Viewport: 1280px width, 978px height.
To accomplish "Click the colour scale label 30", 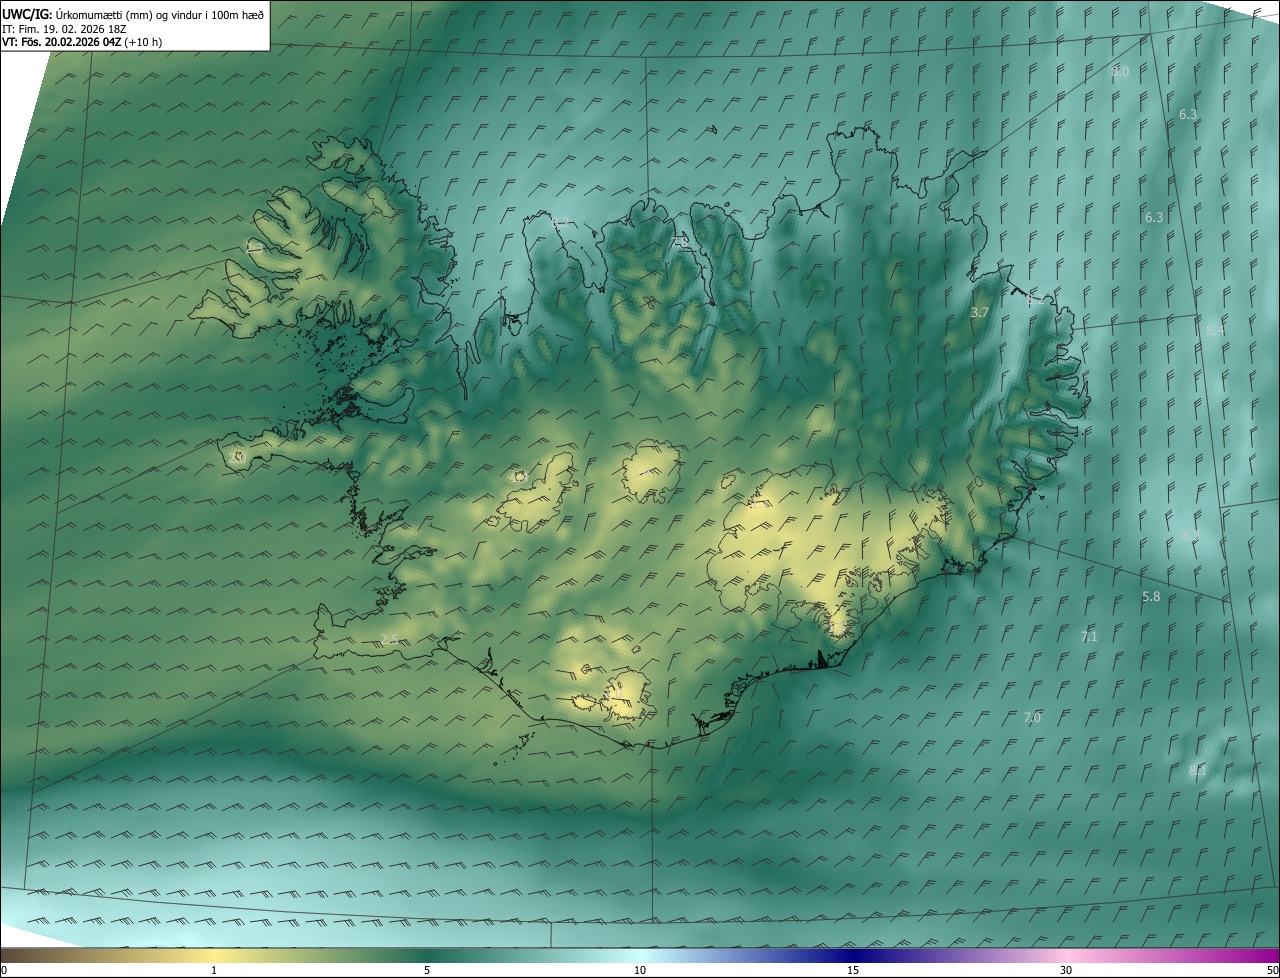I will point(1066,970).
